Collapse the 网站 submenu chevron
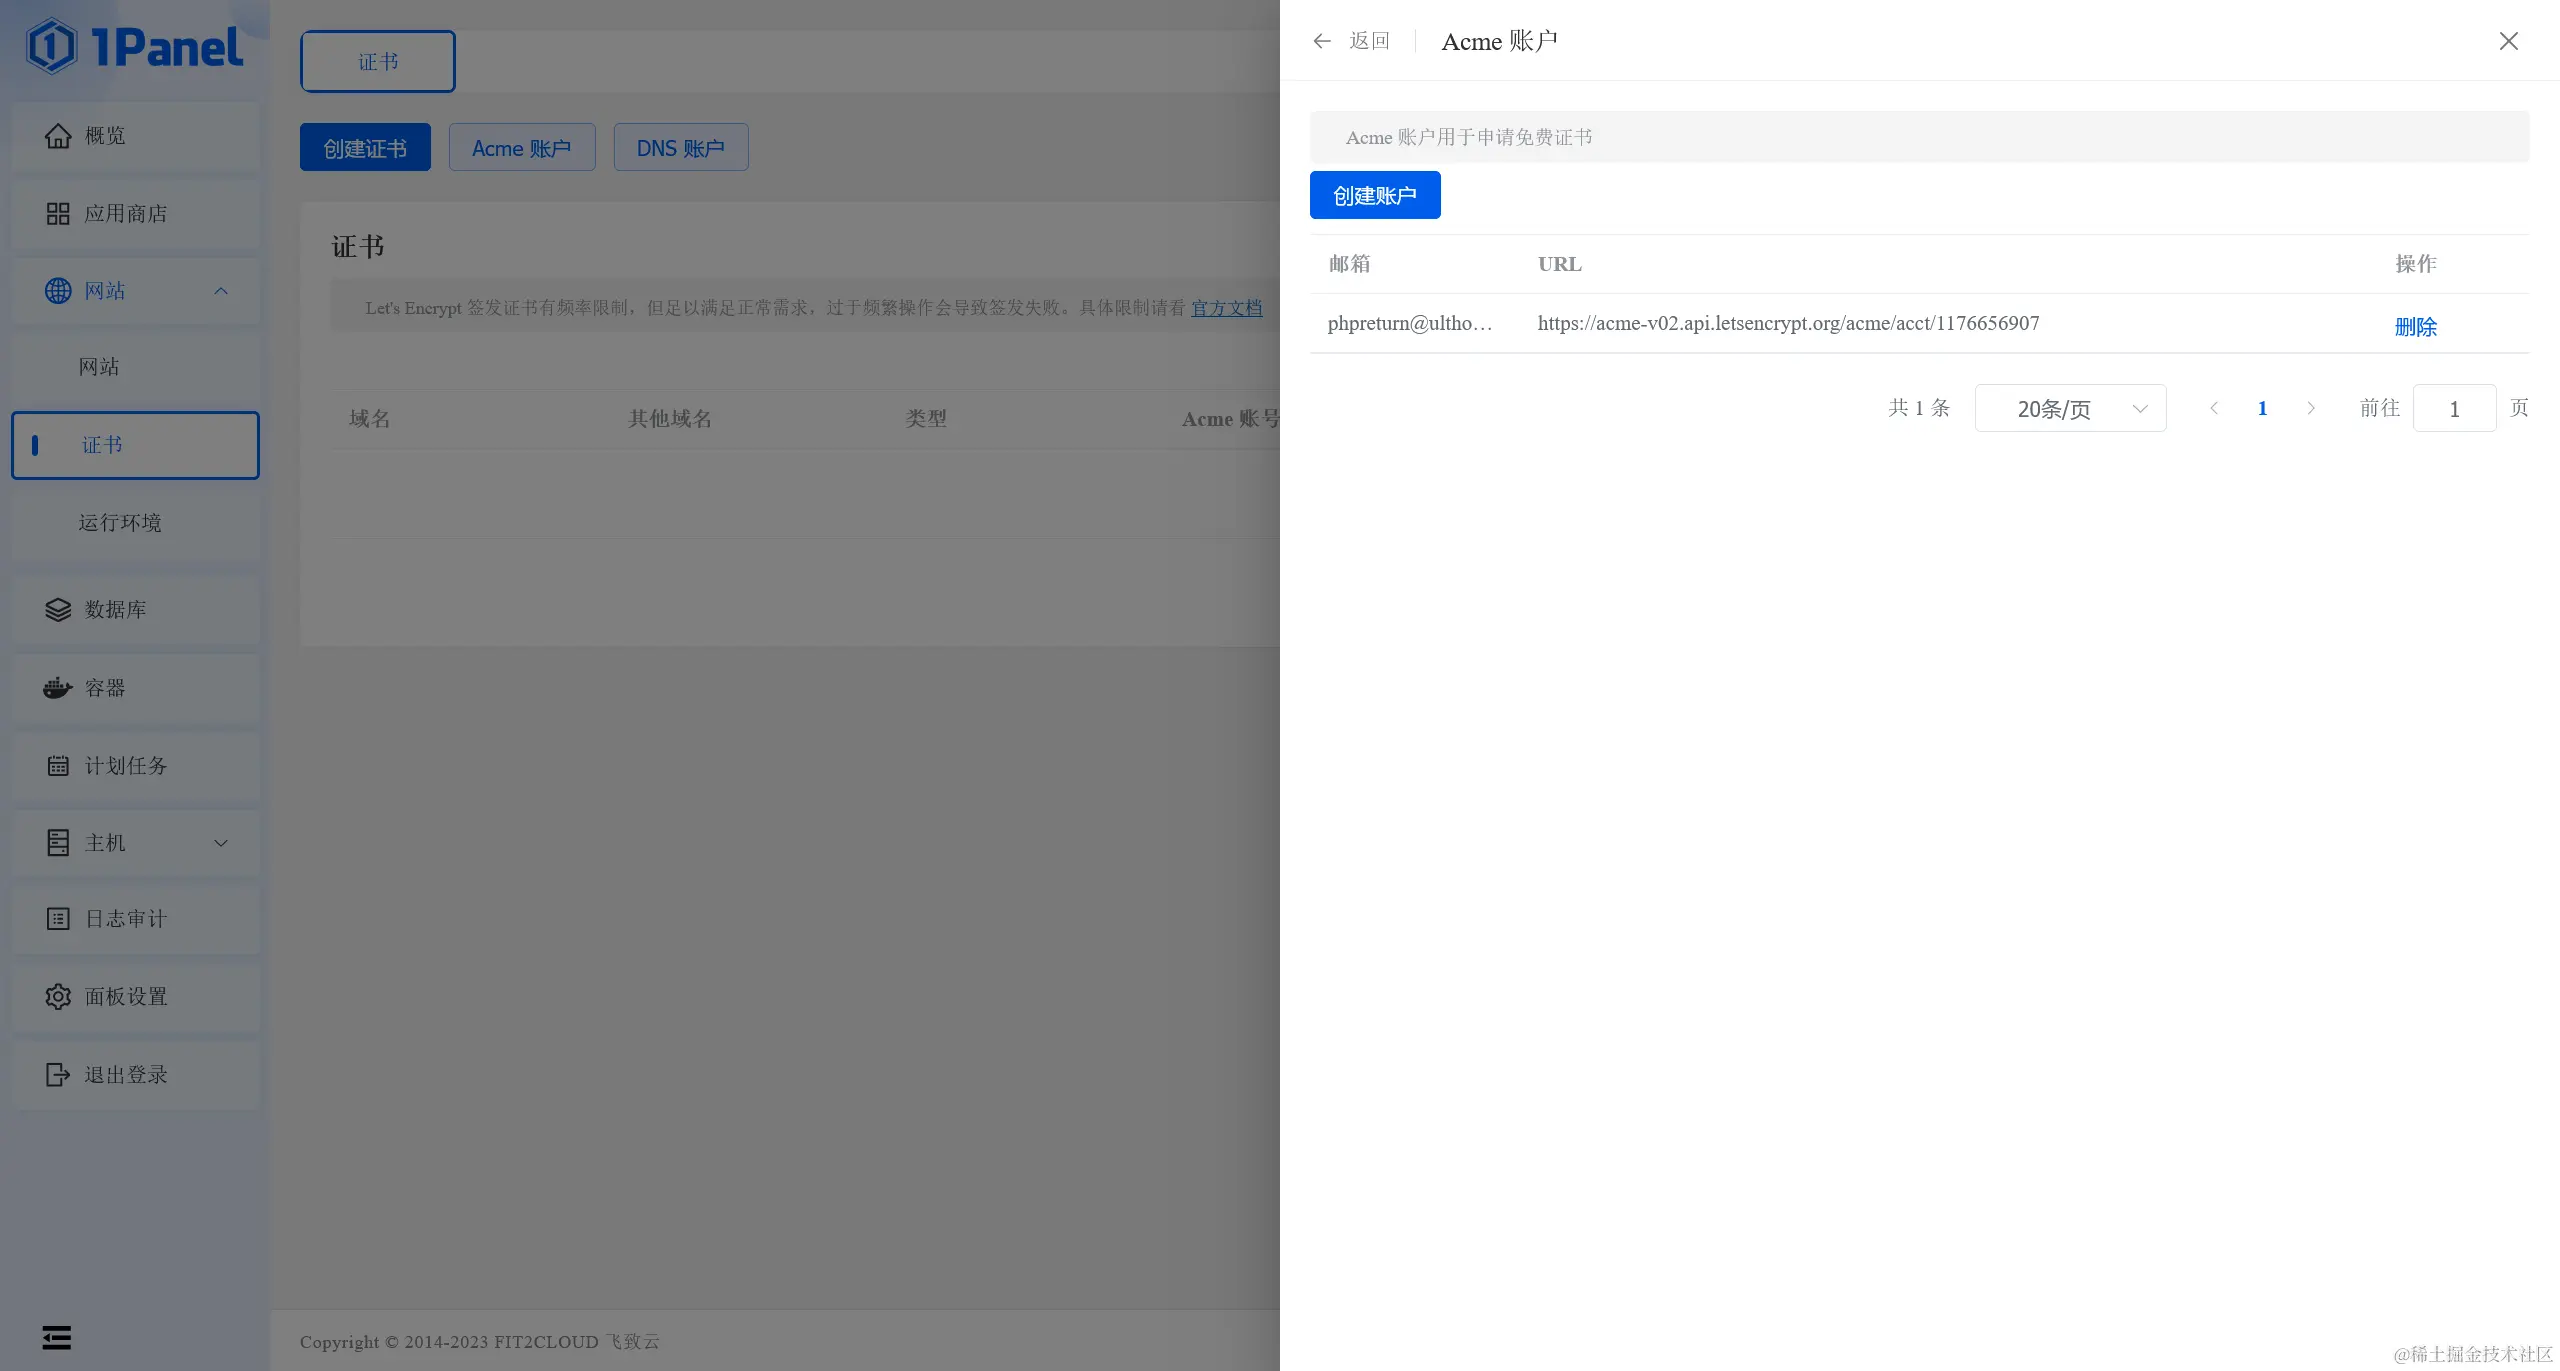The height and width of the screenshot is (1371, 2560). tap(221, 291)
